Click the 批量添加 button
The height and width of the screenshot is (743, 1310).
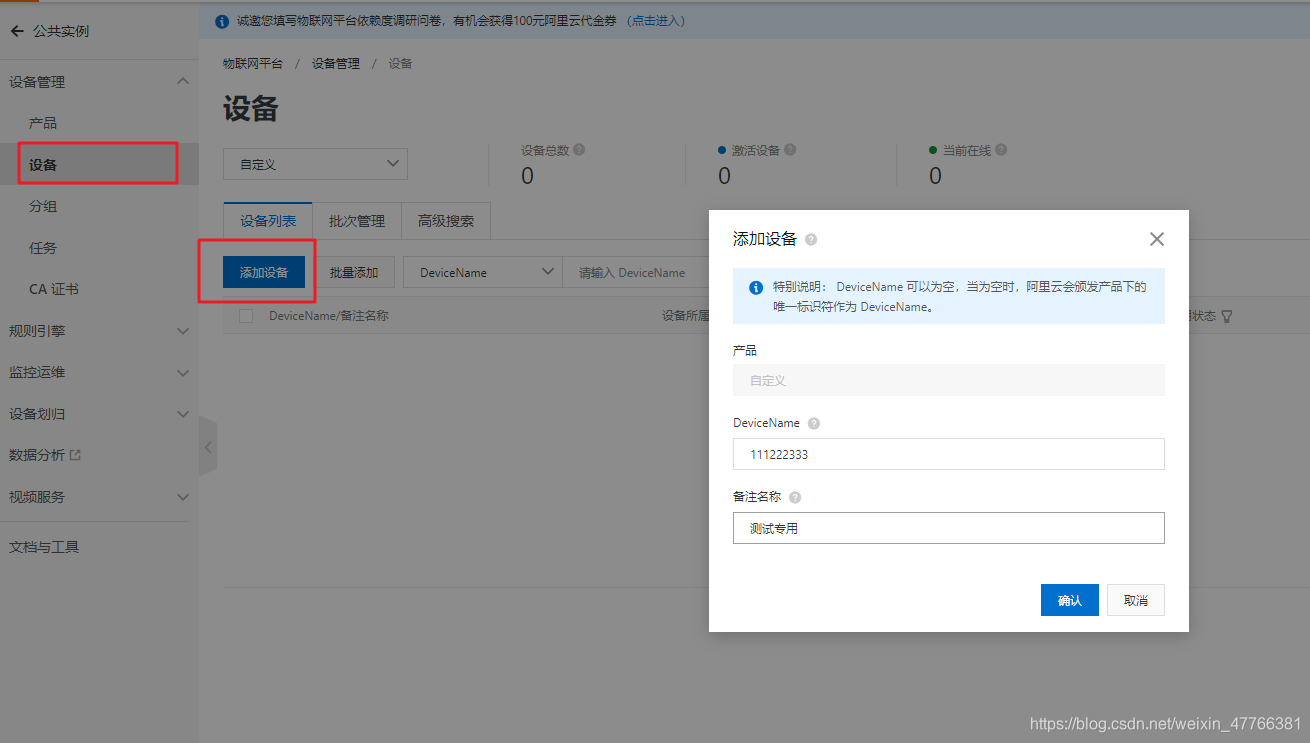354,272
